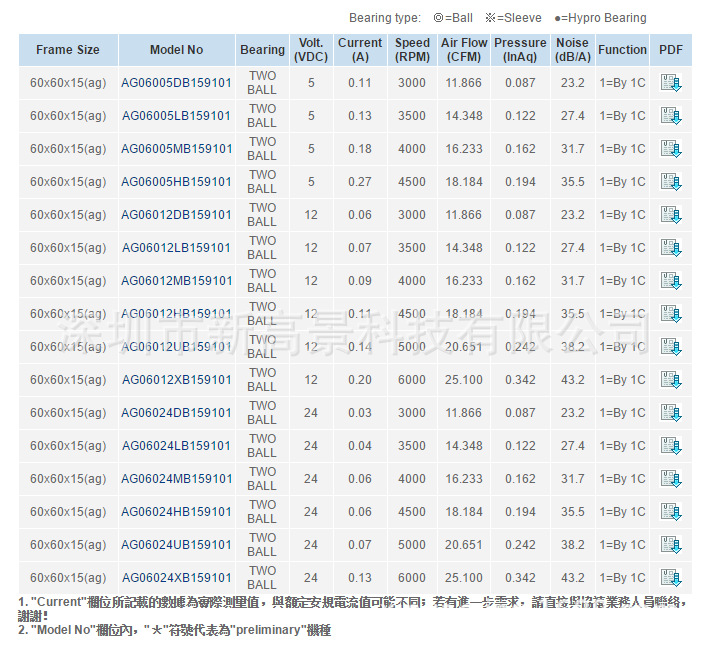Click the Volt. (VDC) column header
The height and width of the screenshot is (649, 708).
tap(311, 50)
